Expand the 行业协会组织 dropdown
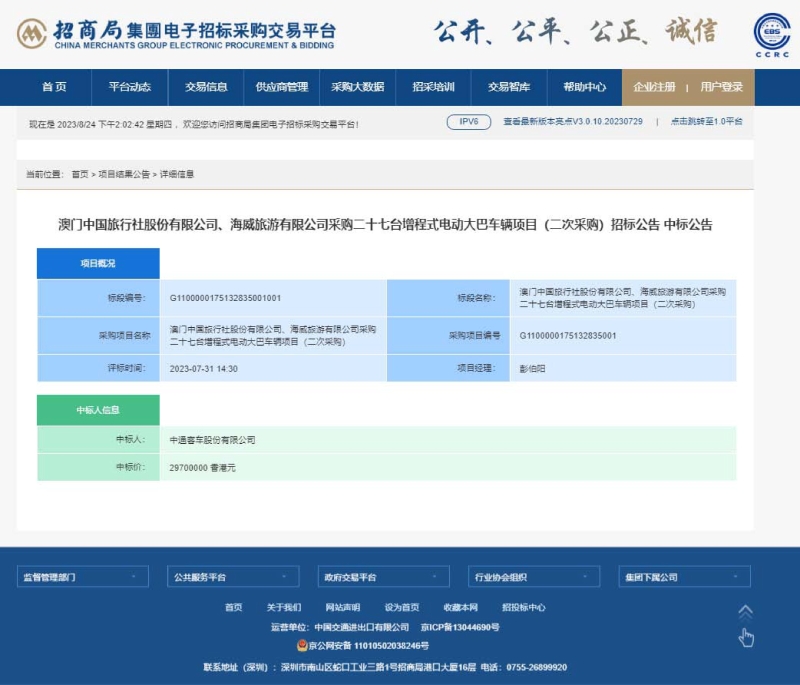The image size is (800, 685). click(x=534, y=577)
